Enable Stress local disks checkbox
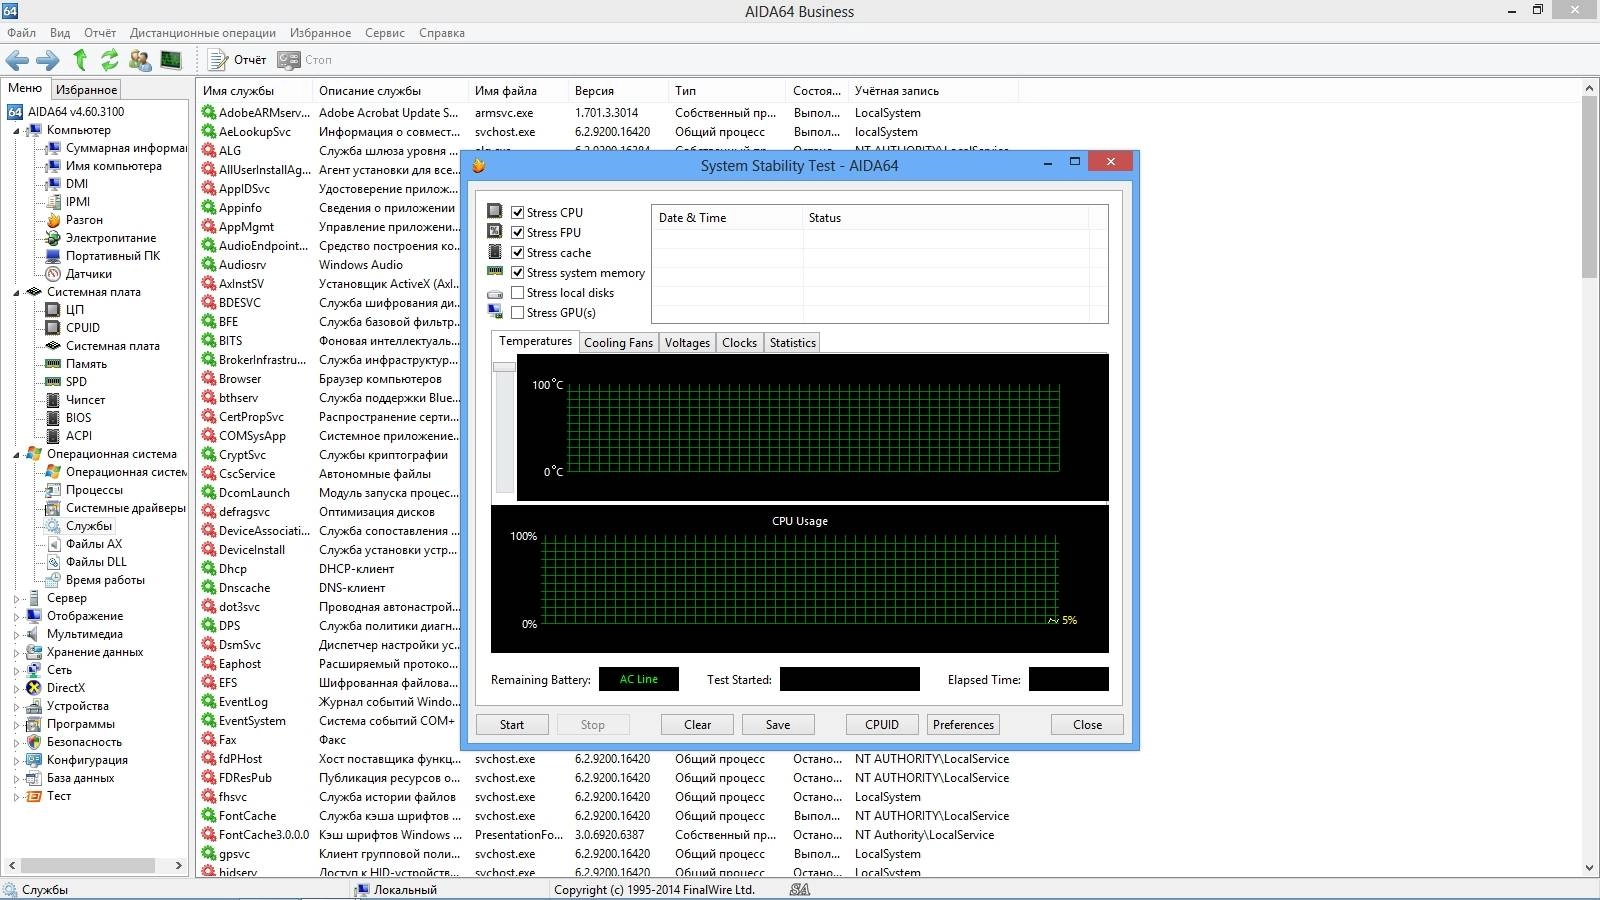This screenshot has height=900, width=1600. (x=518, y=292)
